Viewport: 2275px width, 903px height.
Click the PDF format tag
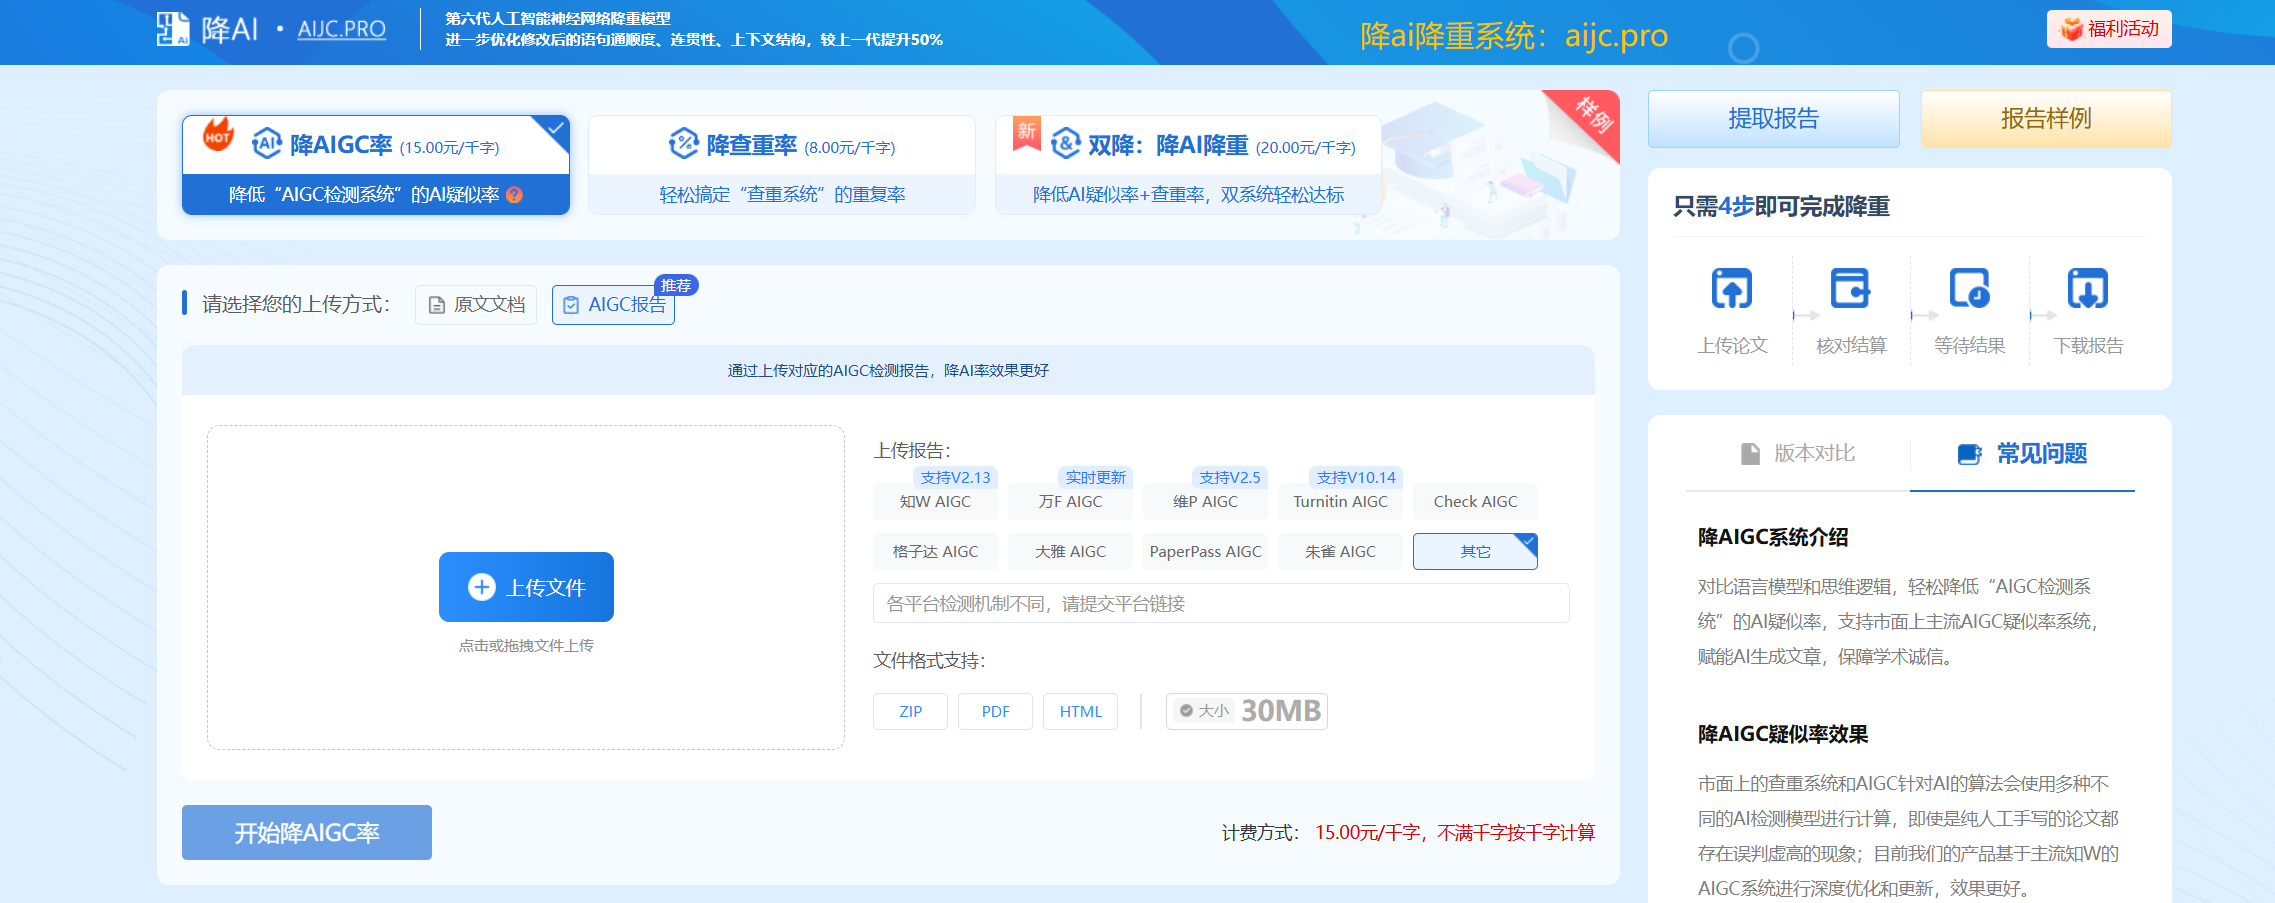(995, 711)
